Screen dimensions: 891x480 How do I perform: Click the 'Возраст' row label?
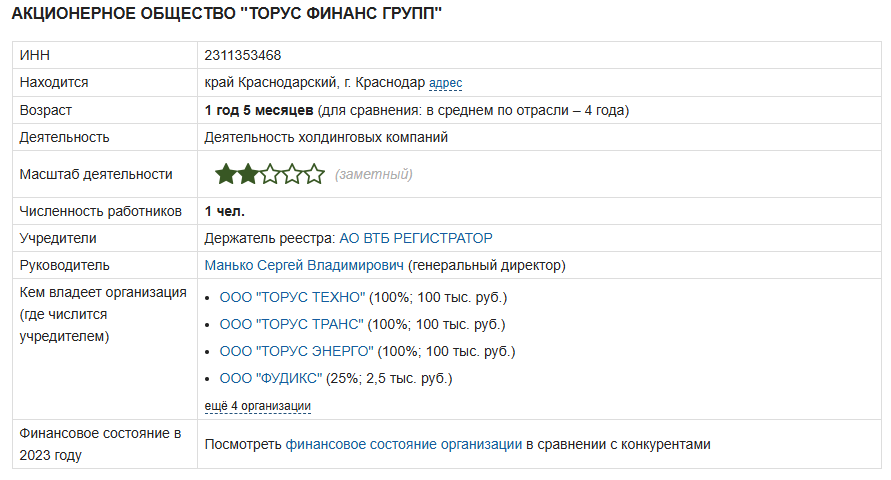coord(45,110)
